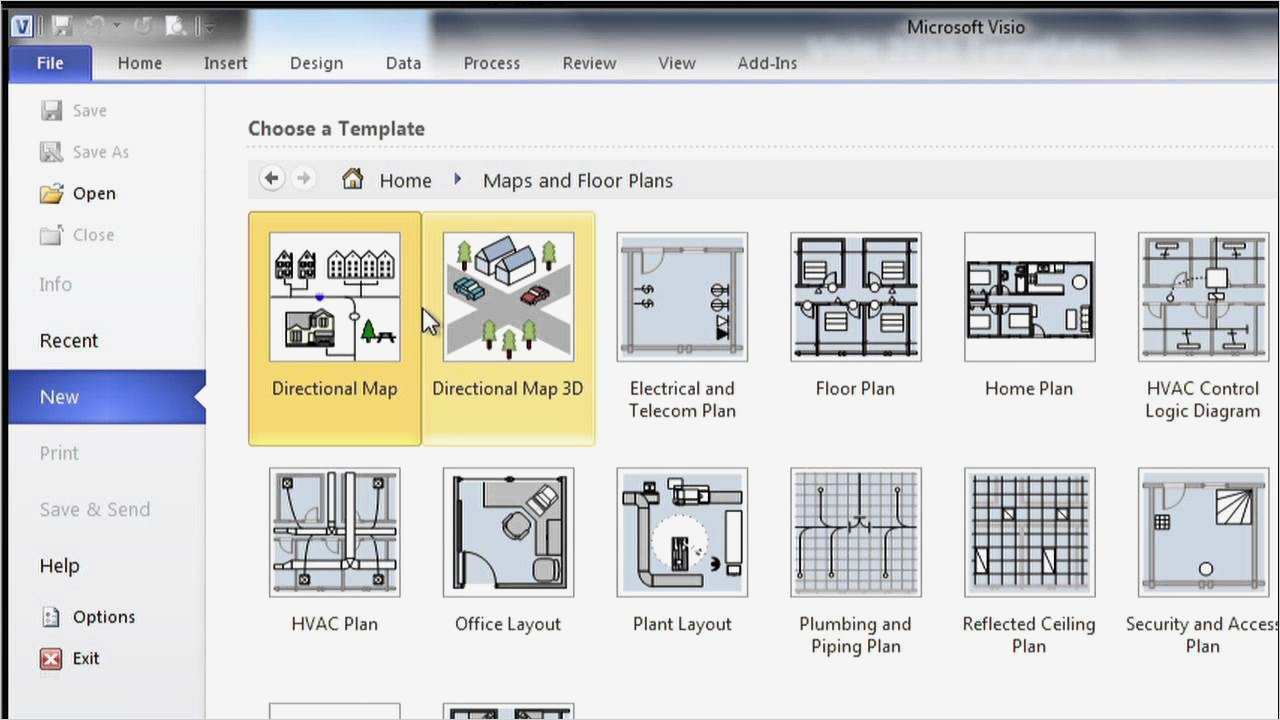
Task: Select the Data ribbon tab
Action: click(404, 63)
